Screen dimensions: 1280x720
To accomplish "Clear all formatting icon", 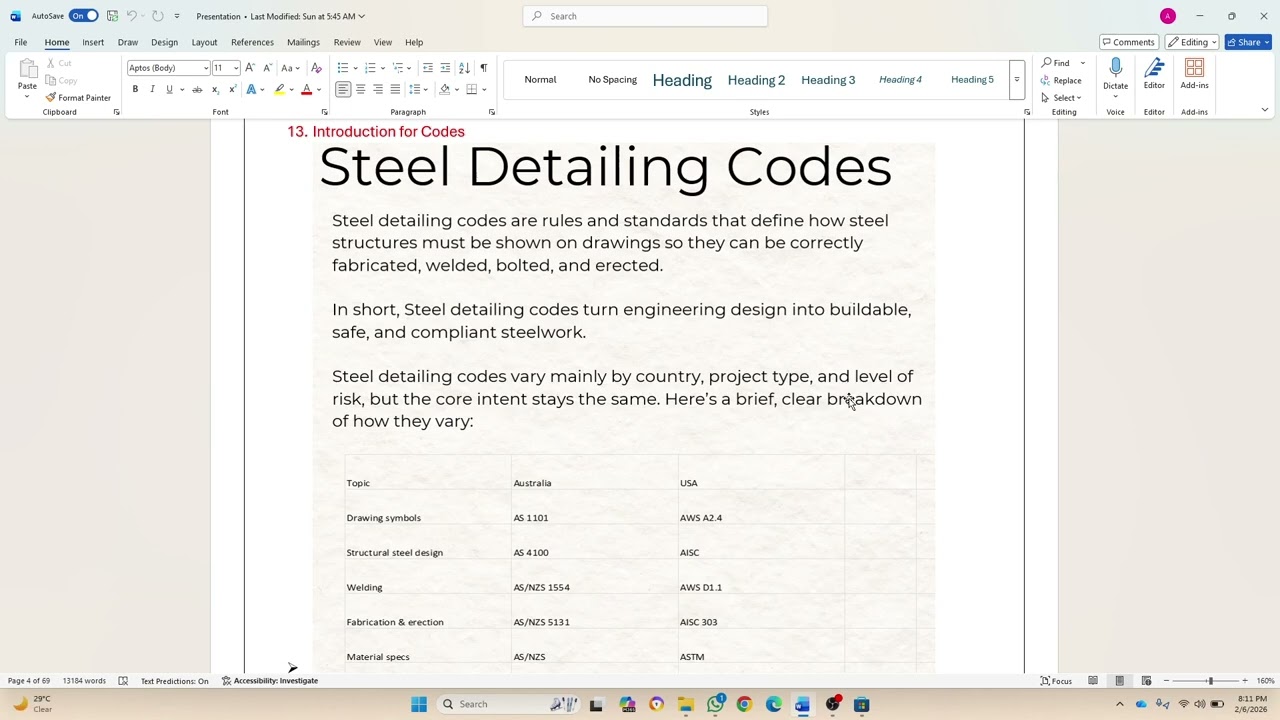I will (317, 68).
